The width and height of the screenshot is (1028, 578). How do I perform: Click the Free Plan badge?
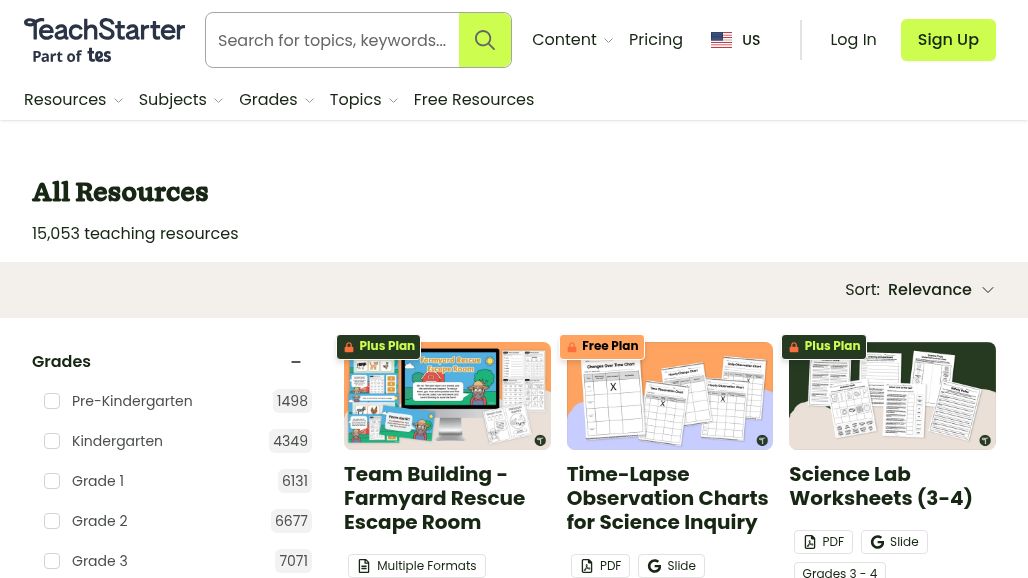coord(602,346)
